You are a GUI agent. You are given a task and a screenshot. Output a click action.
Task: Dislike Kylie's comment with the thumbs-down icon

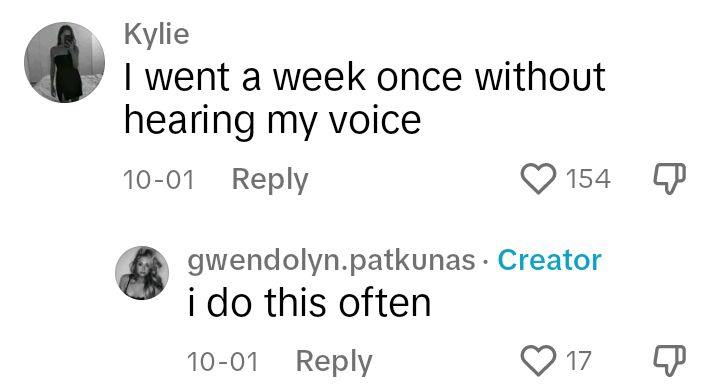tap(669, 179)
